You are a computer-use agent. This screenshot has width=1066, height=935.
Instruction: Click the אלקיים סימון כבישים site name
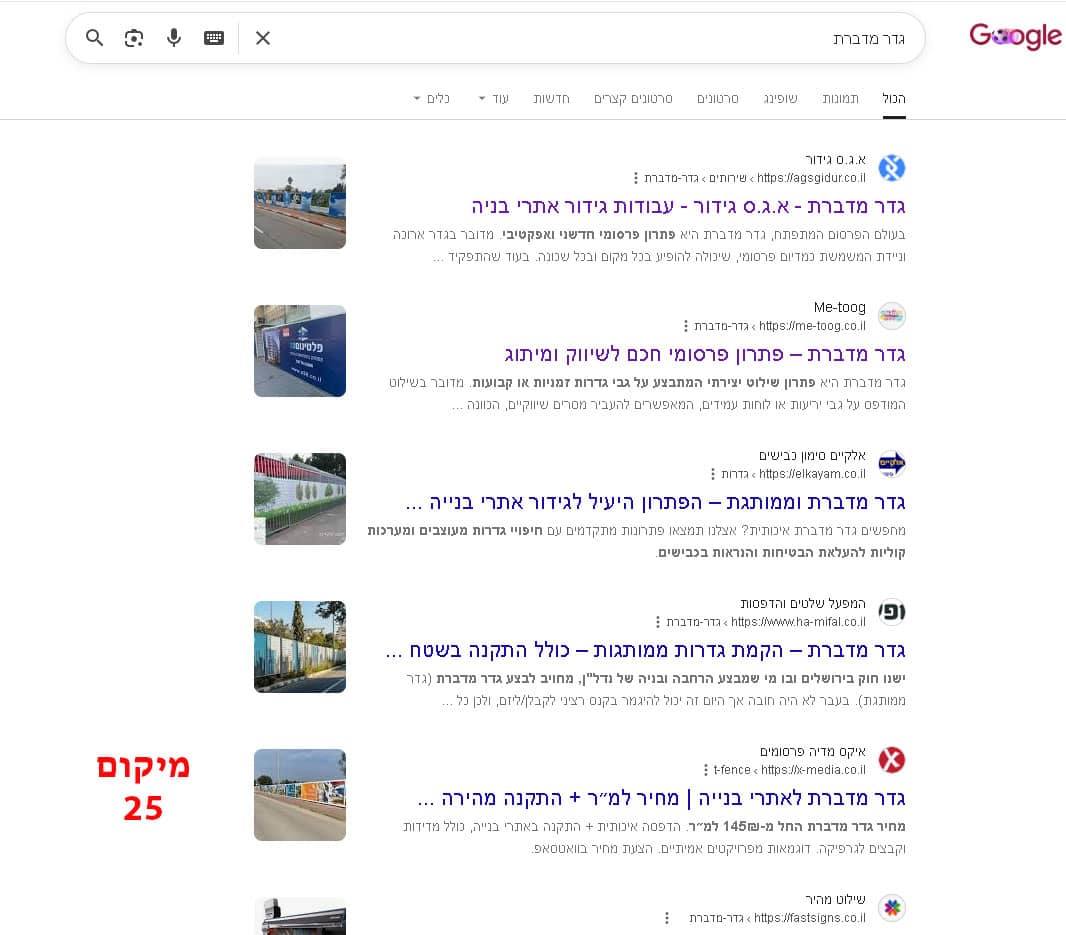point(812,456)
